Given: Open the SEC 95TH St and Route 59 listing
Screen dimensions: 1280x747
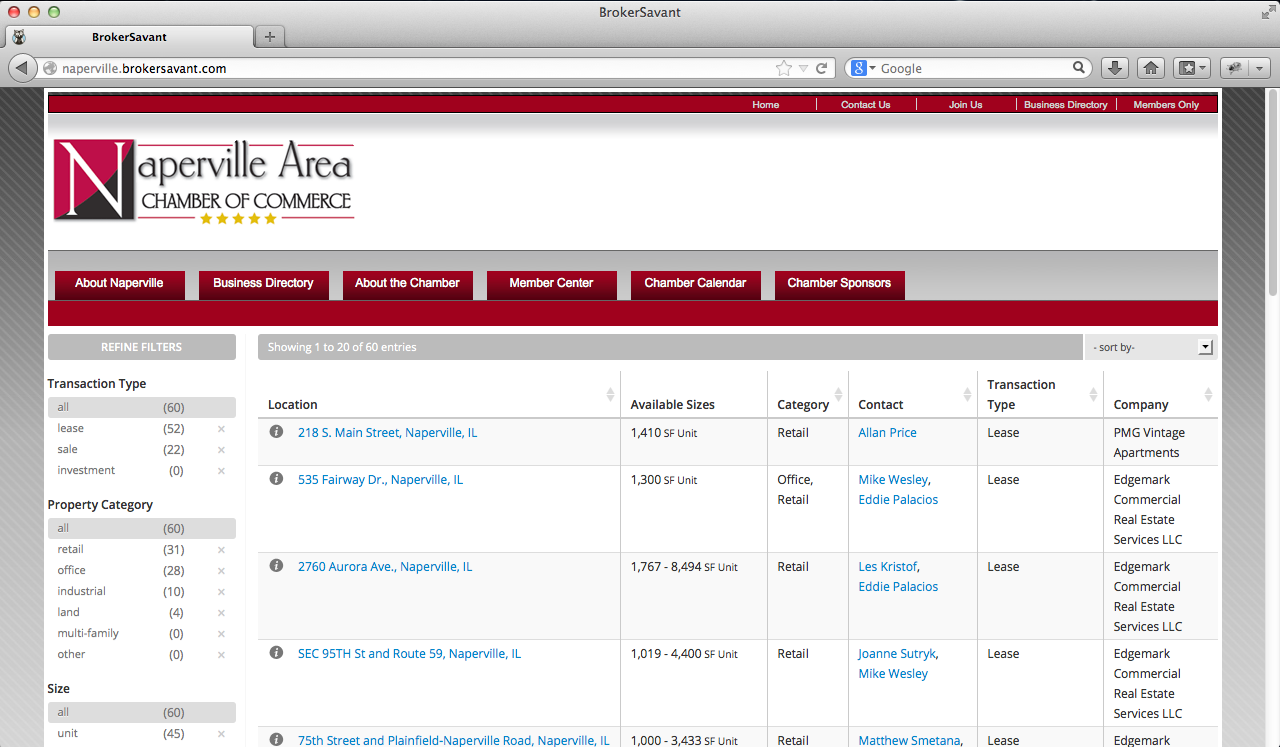Looking at the screenshot, I should (409, 654).
